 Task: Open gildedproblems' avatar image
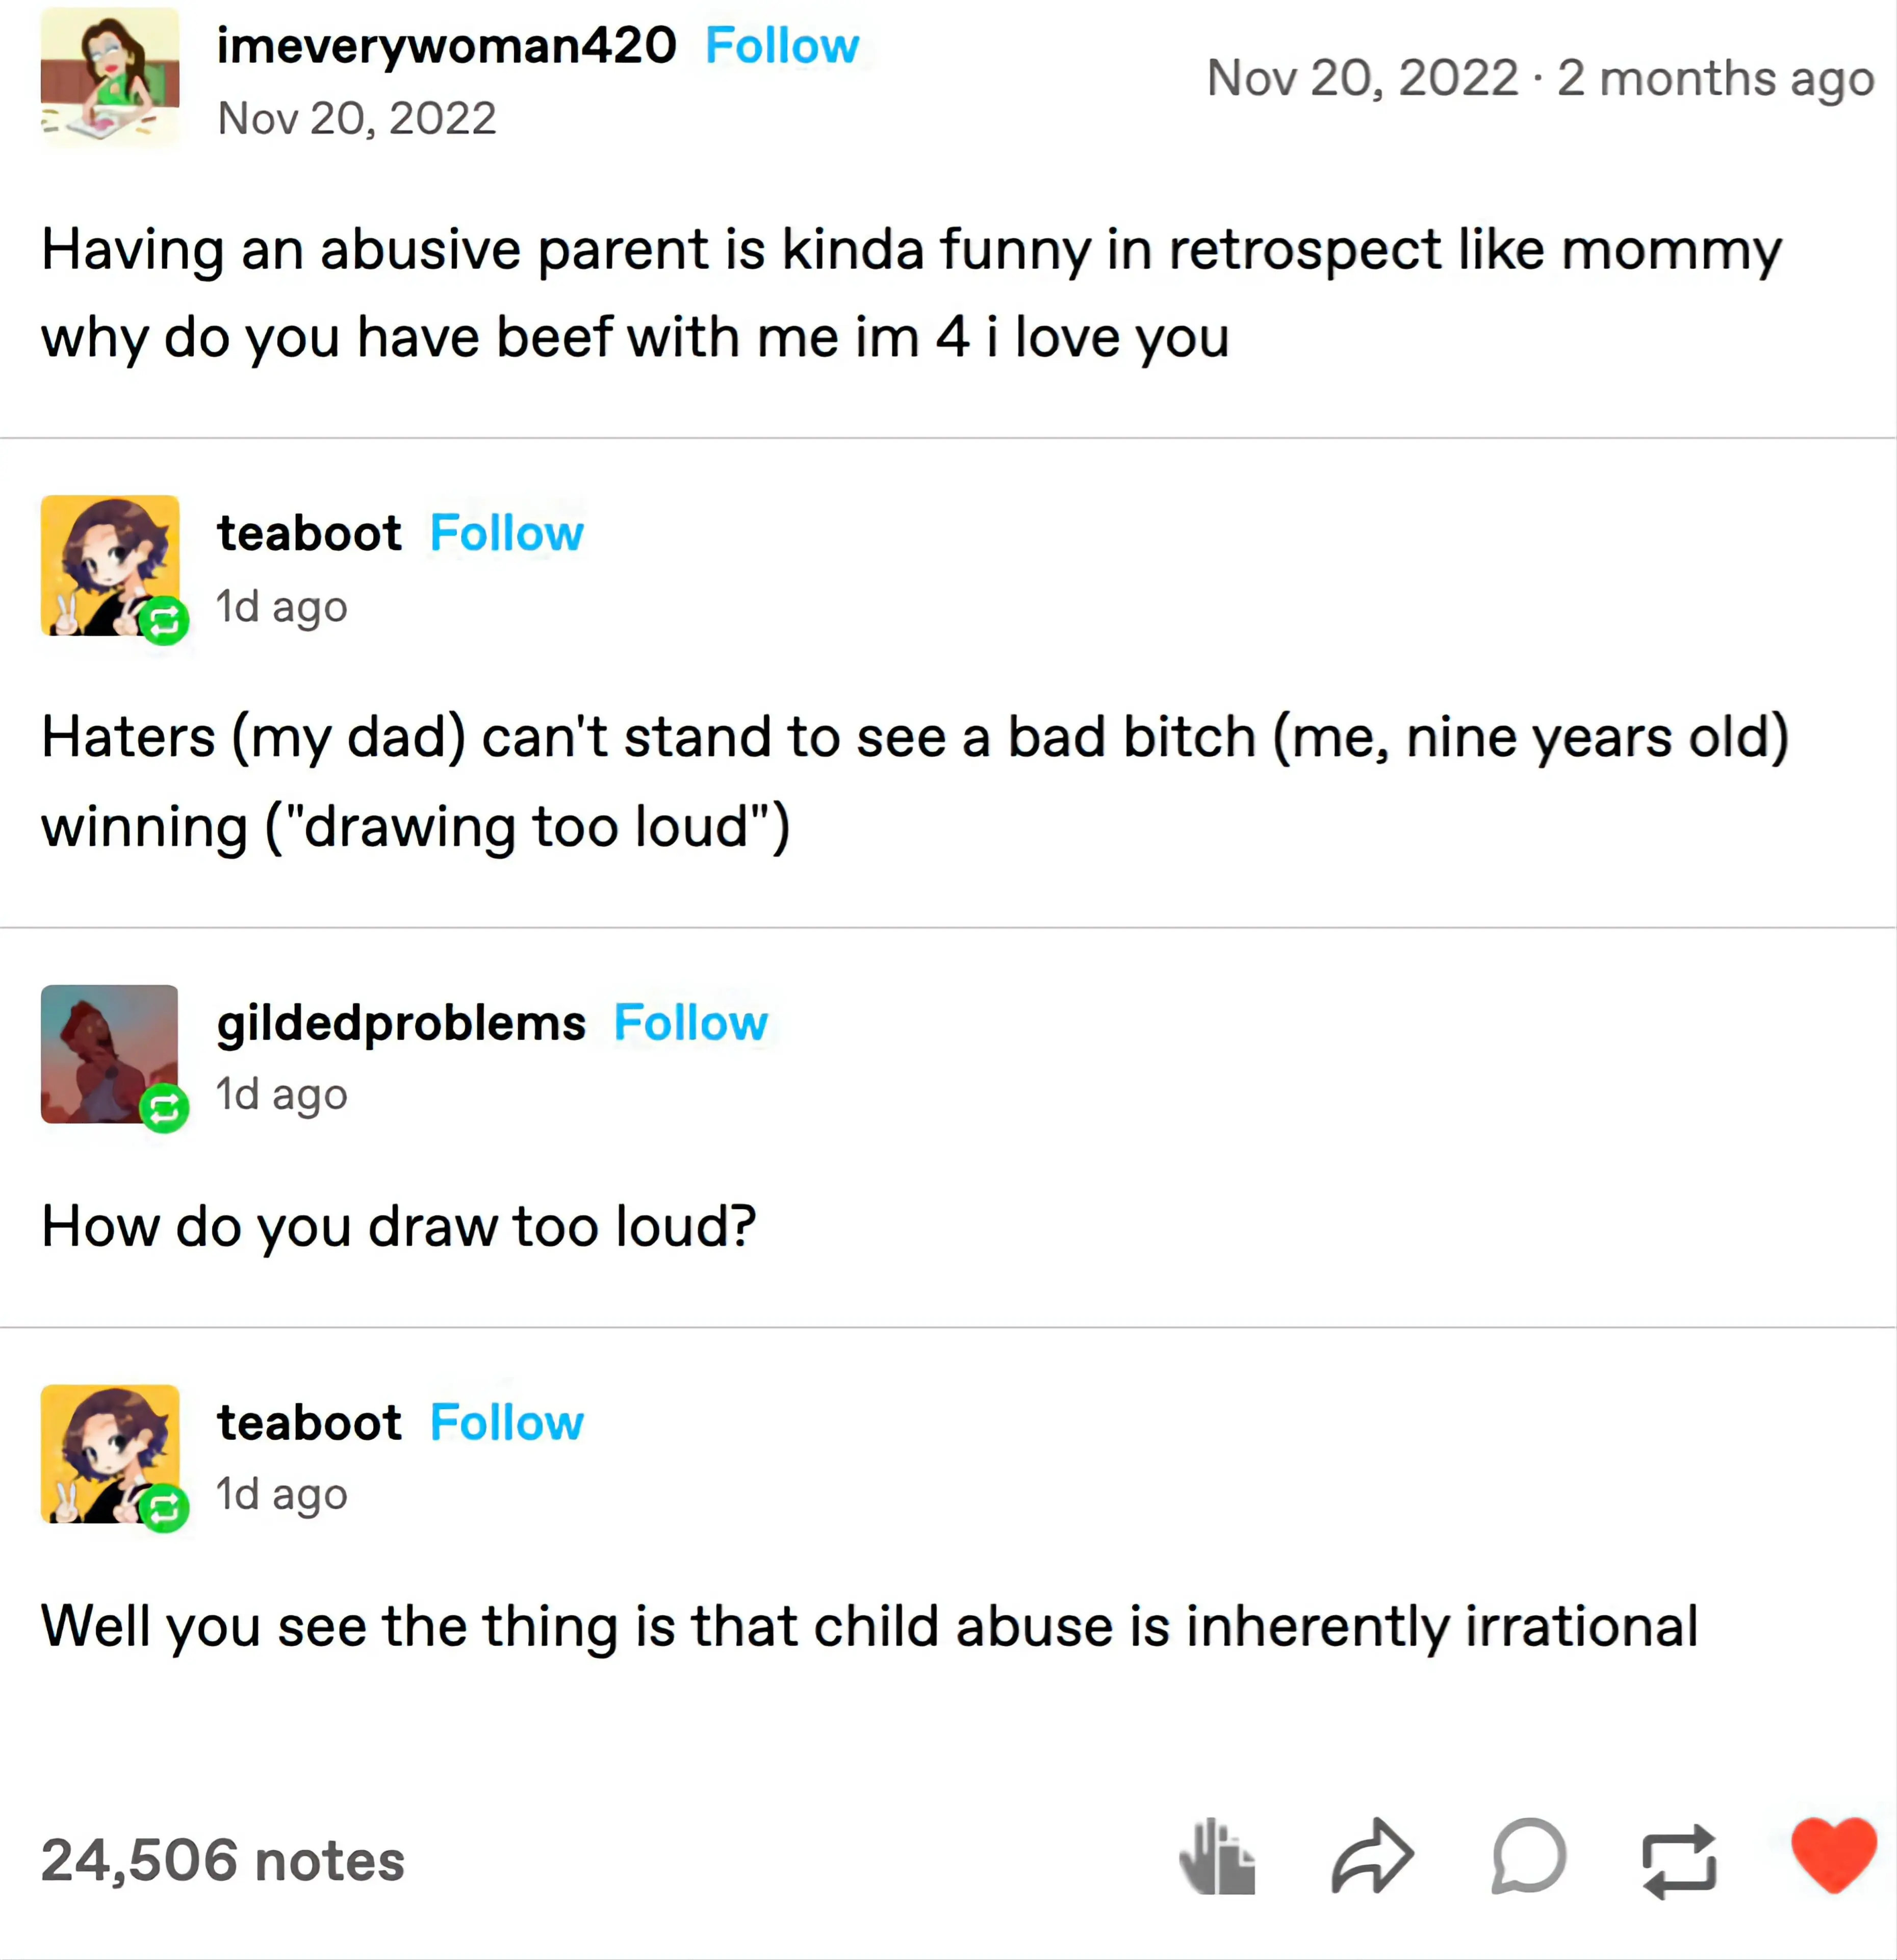110,1054
